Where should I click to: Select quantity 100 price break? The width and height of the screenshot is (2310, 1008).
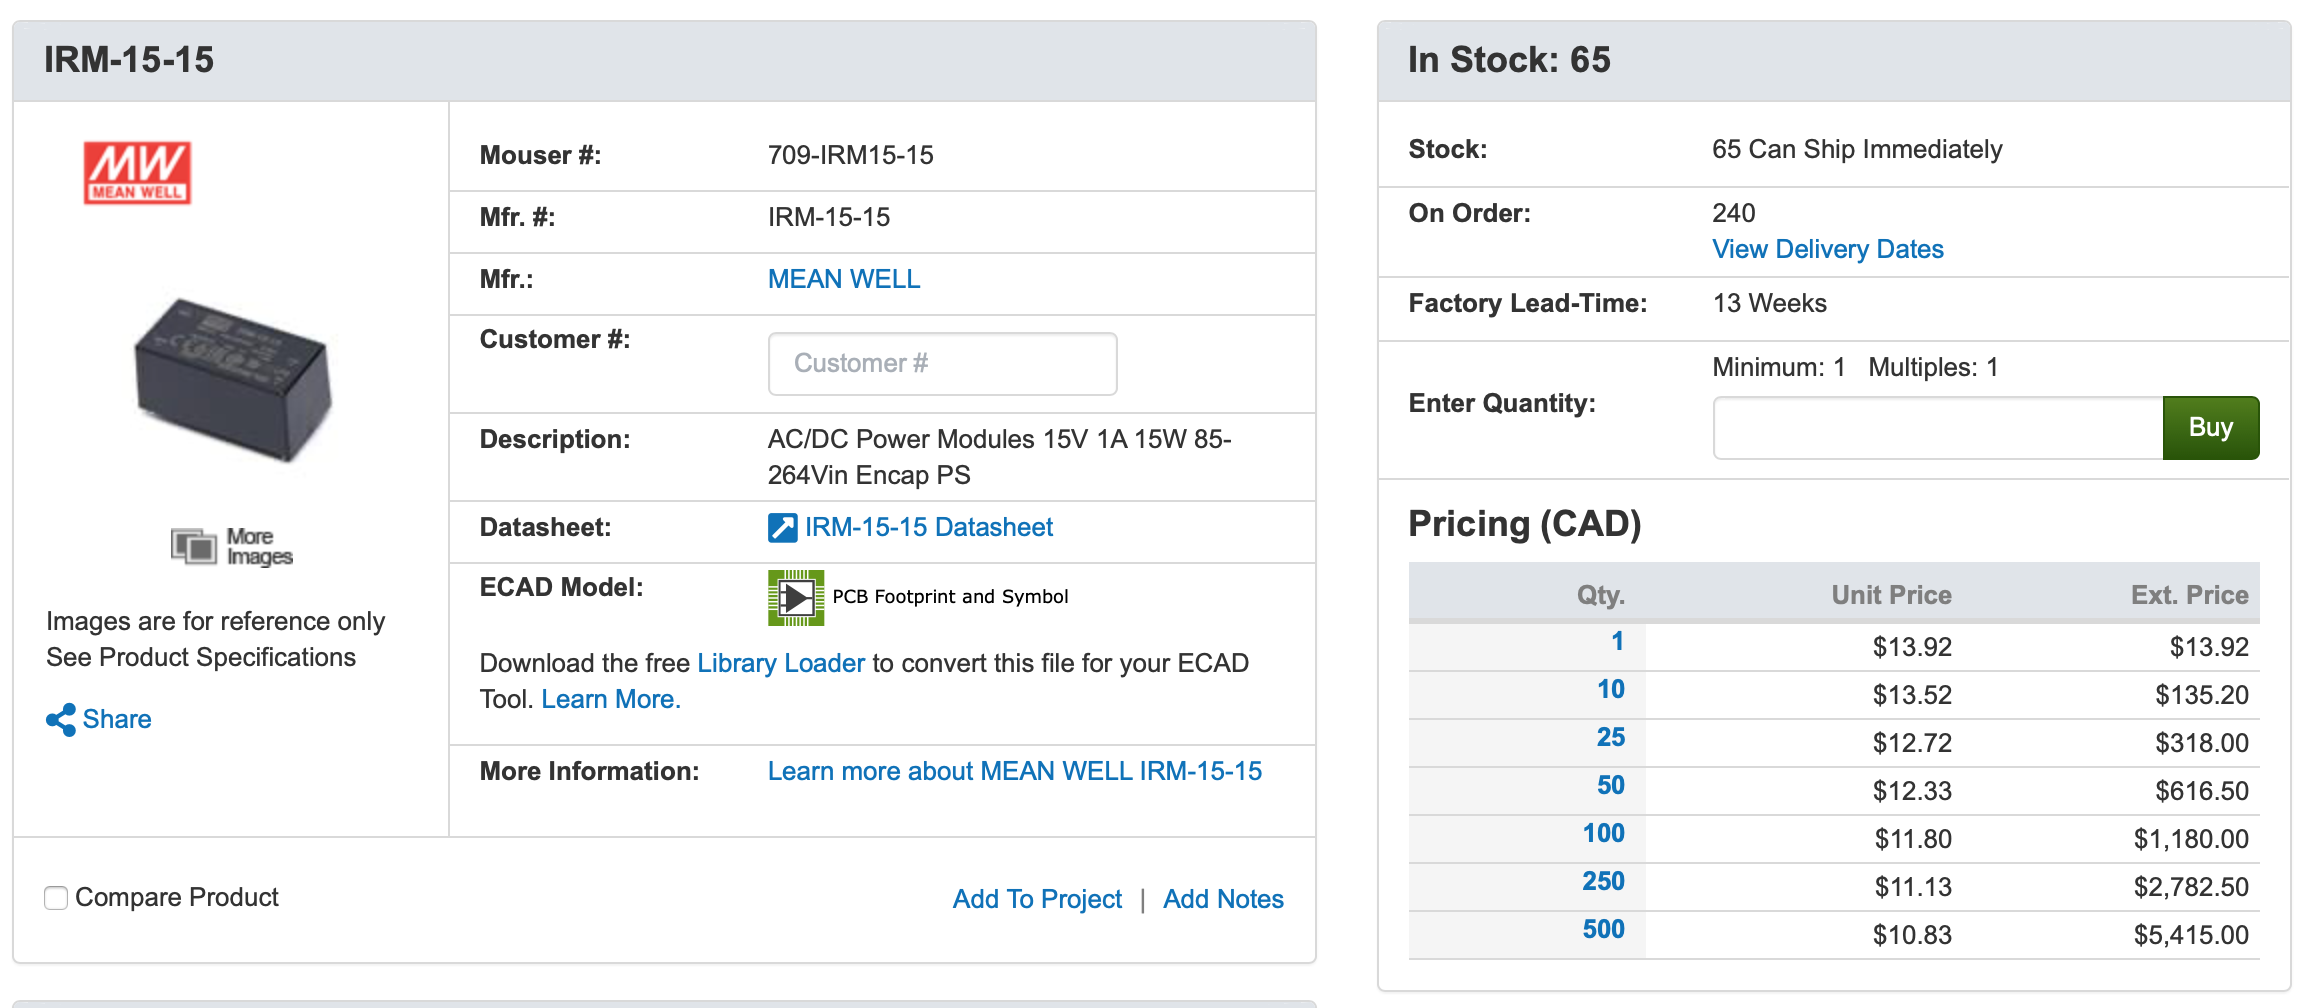tap(1603, 834)
